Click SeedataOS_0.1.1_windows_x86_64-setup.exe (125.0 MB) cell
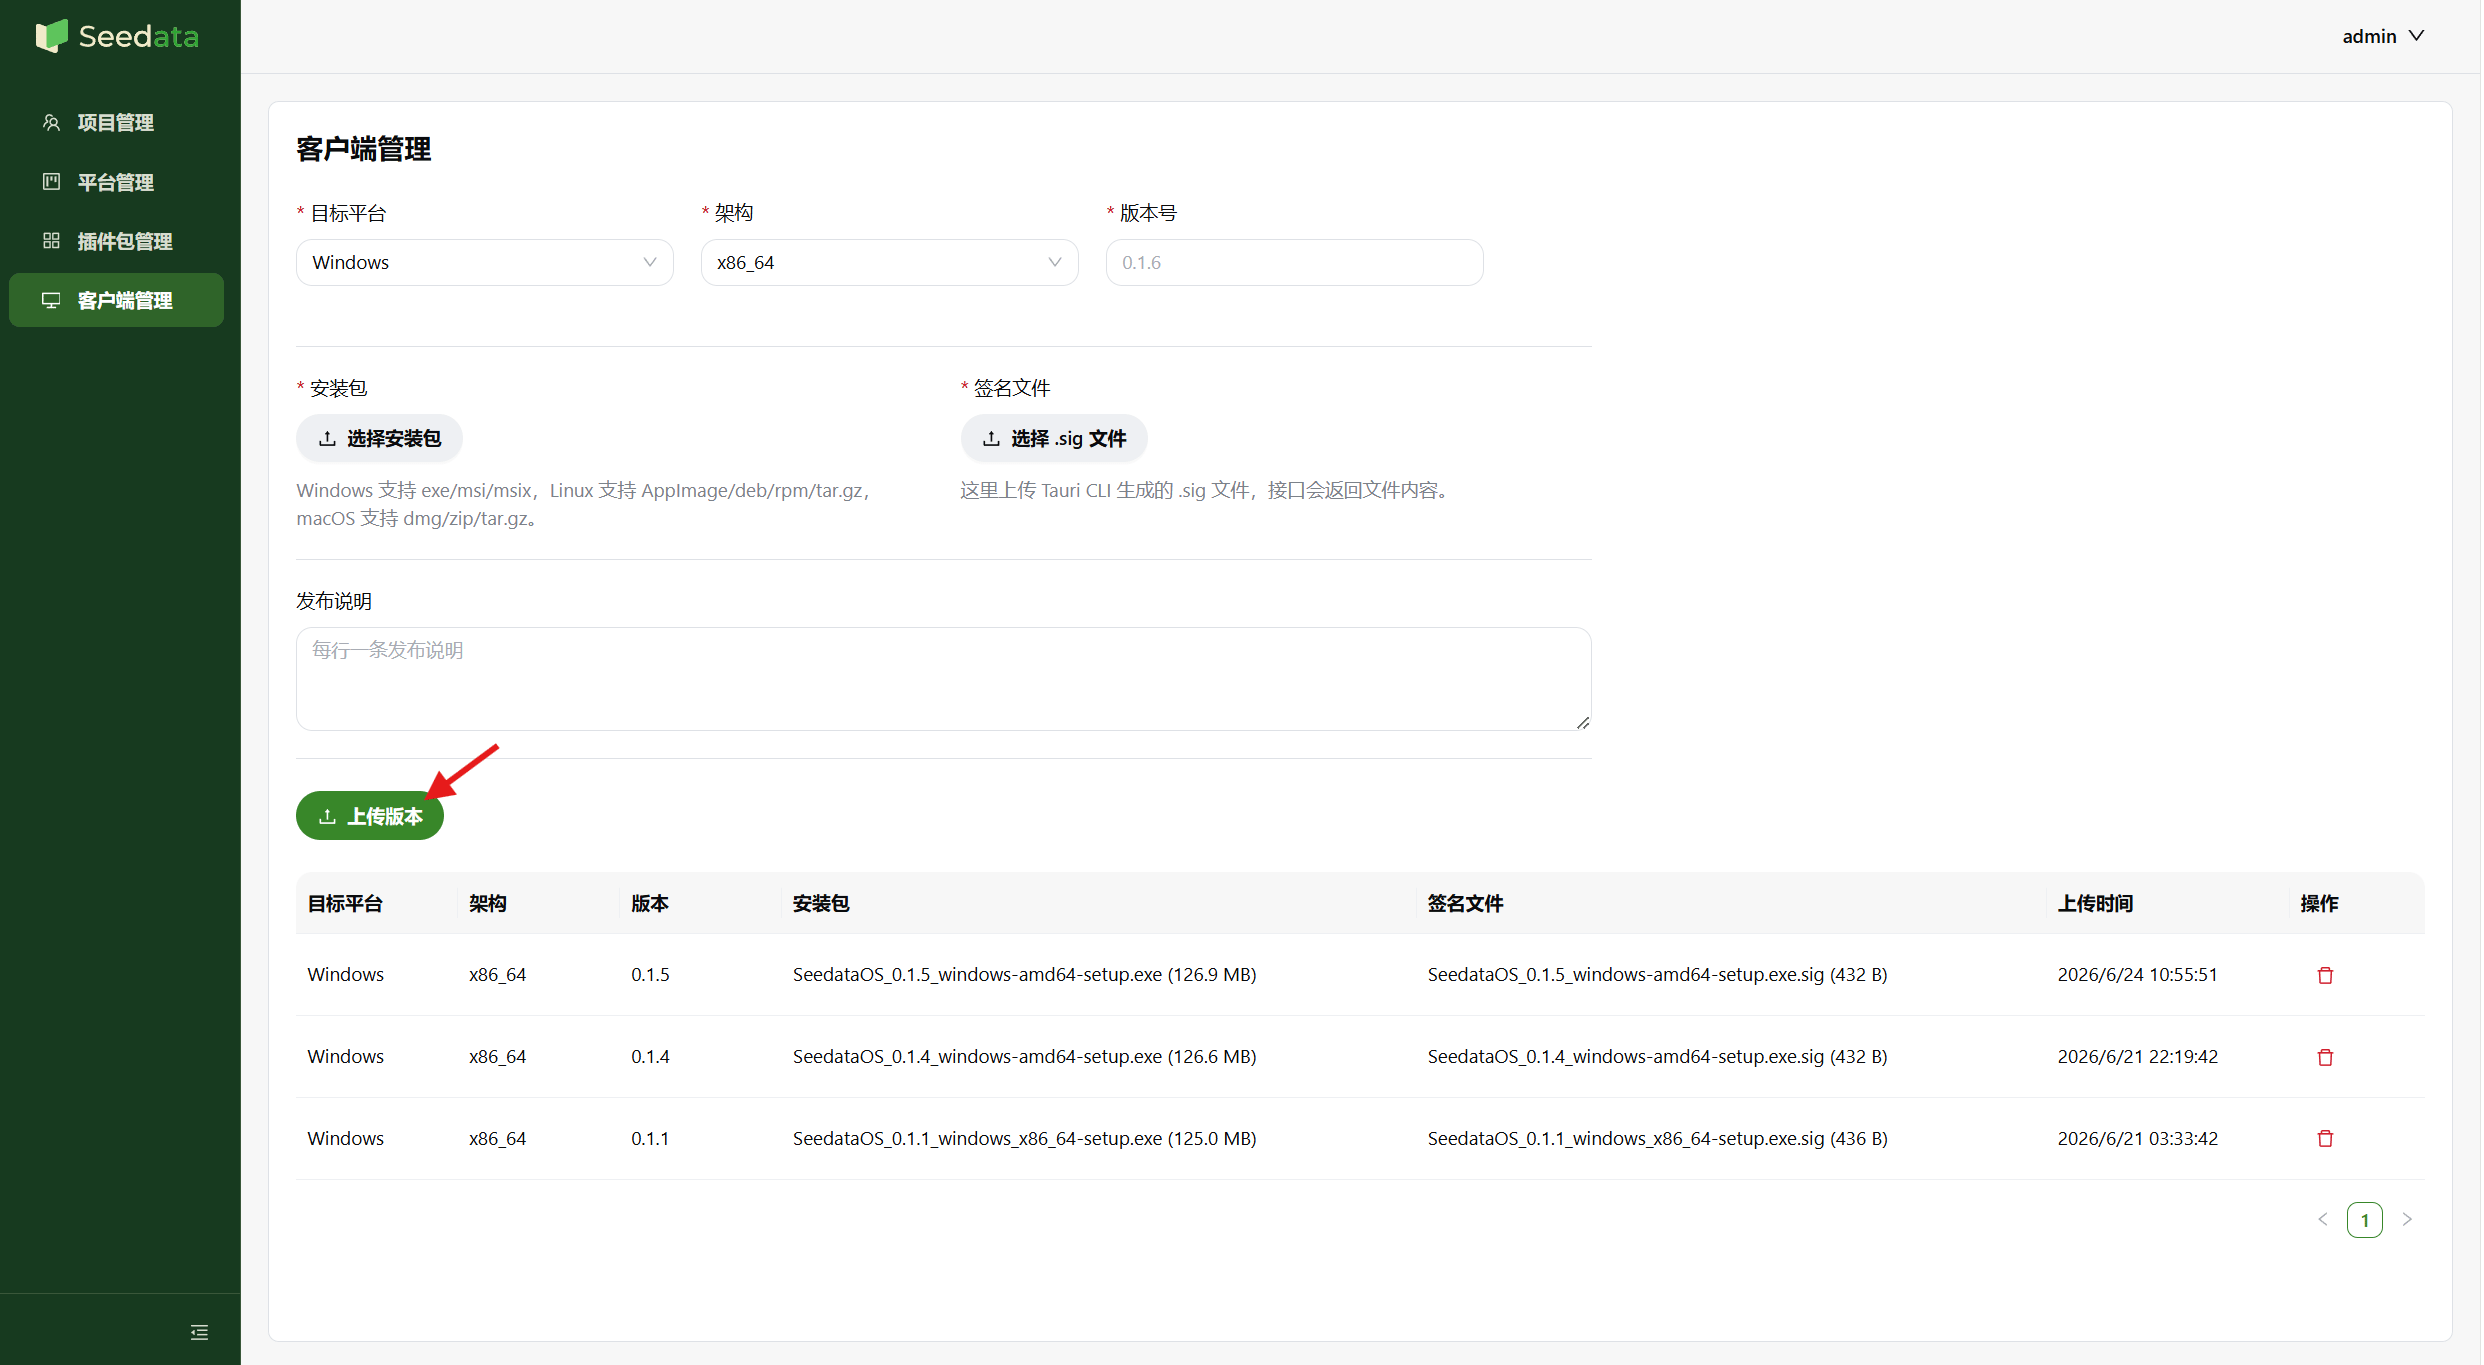This screenshot has height=1365, width=2484. click(x=1024, y=1138)
